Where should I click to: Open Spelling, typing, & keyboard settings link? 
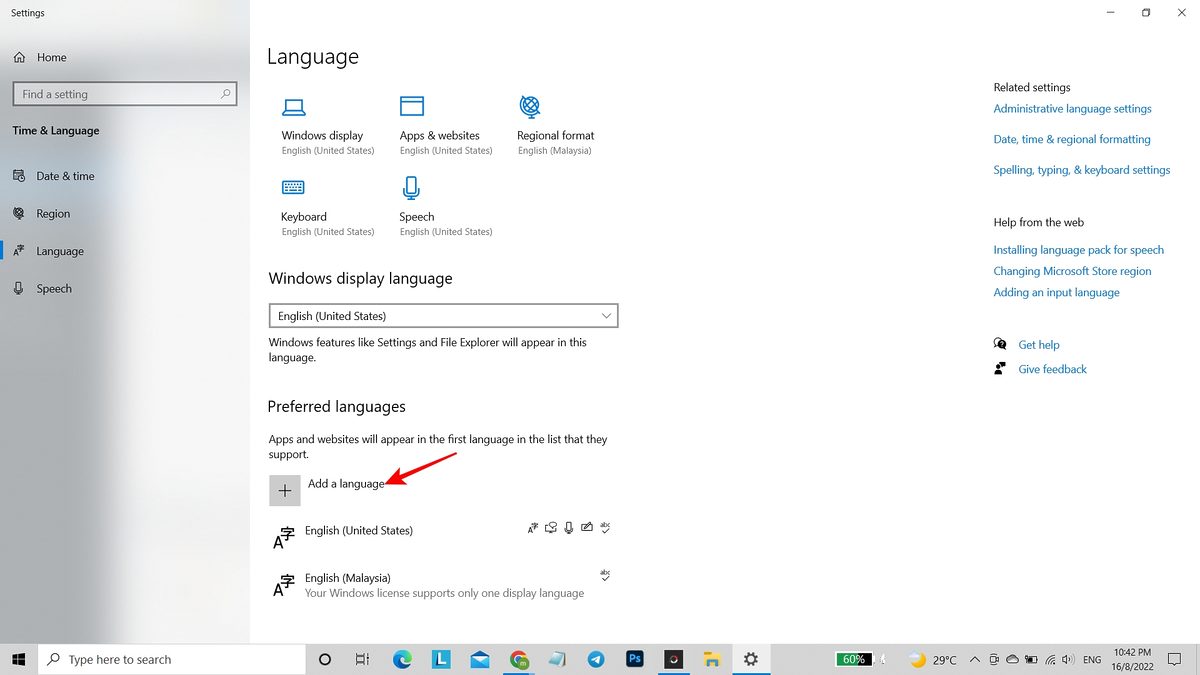[x=1082, y=170]
